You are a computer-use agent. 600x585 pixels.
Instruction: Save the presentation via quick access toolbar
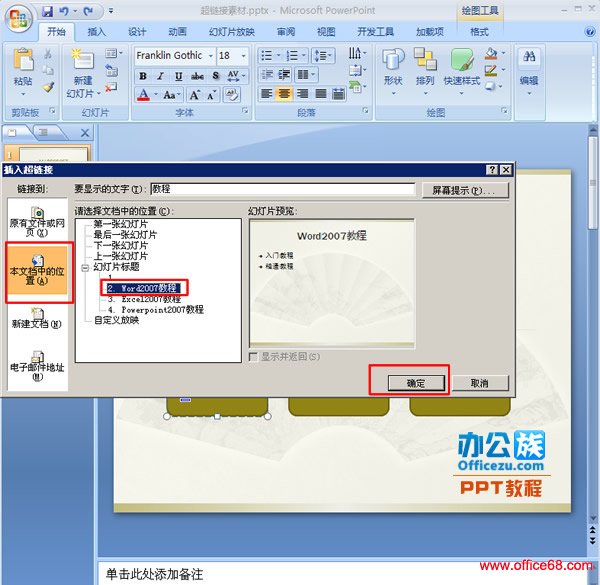point(47,11)
